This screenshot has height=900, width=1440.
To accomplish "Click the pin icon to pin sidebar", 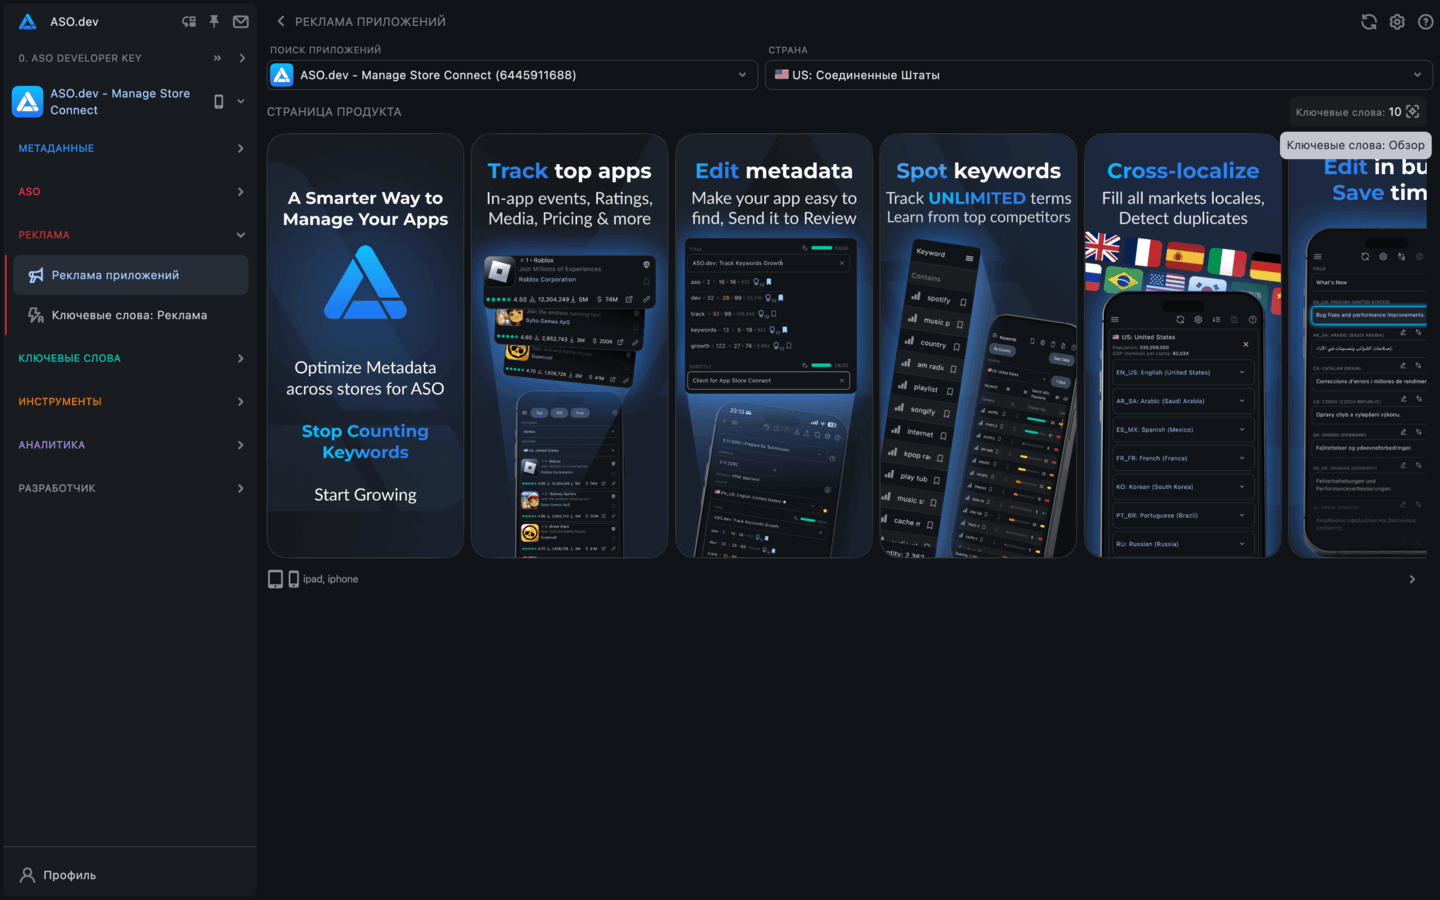I will pos(214,21).
